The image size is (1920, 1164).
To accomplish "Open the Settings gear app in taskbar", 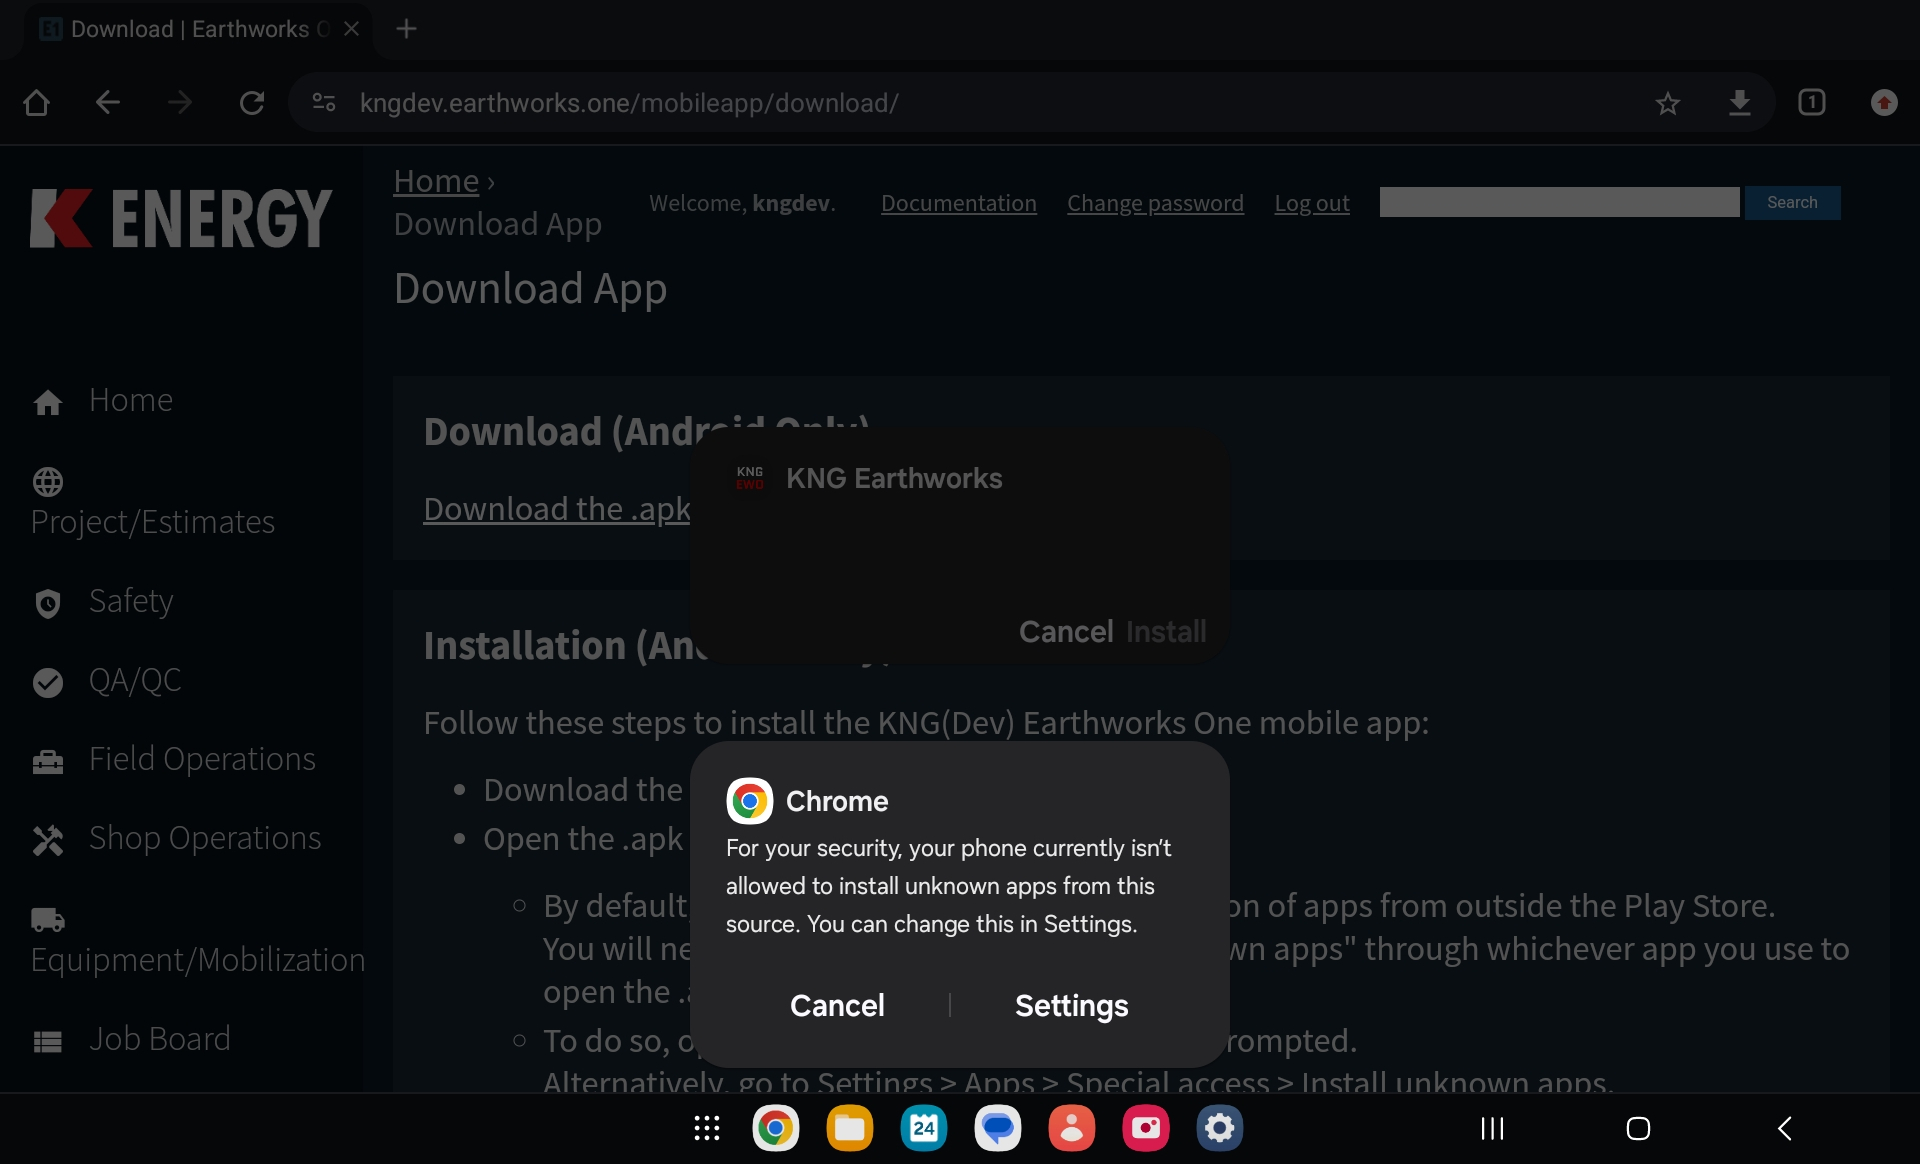I will click(1219, 1129).
